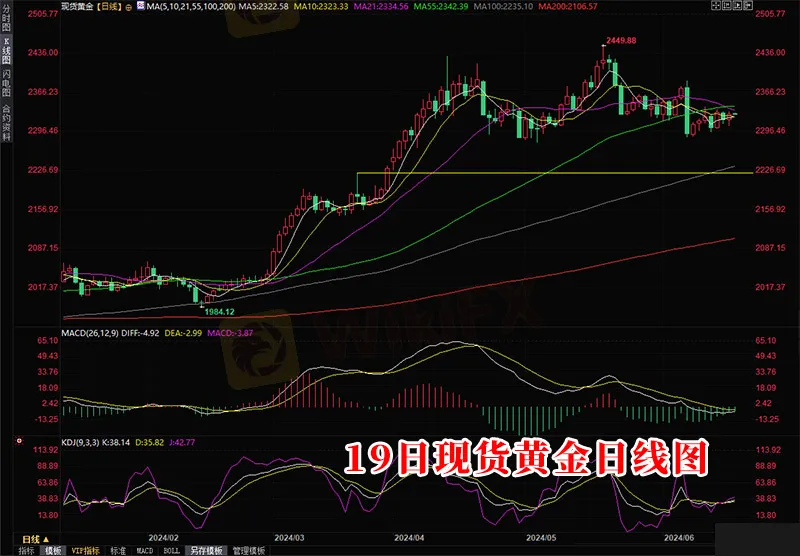Choose the MACD template button
Screen dimensions: 800x556
coord(145,551)
